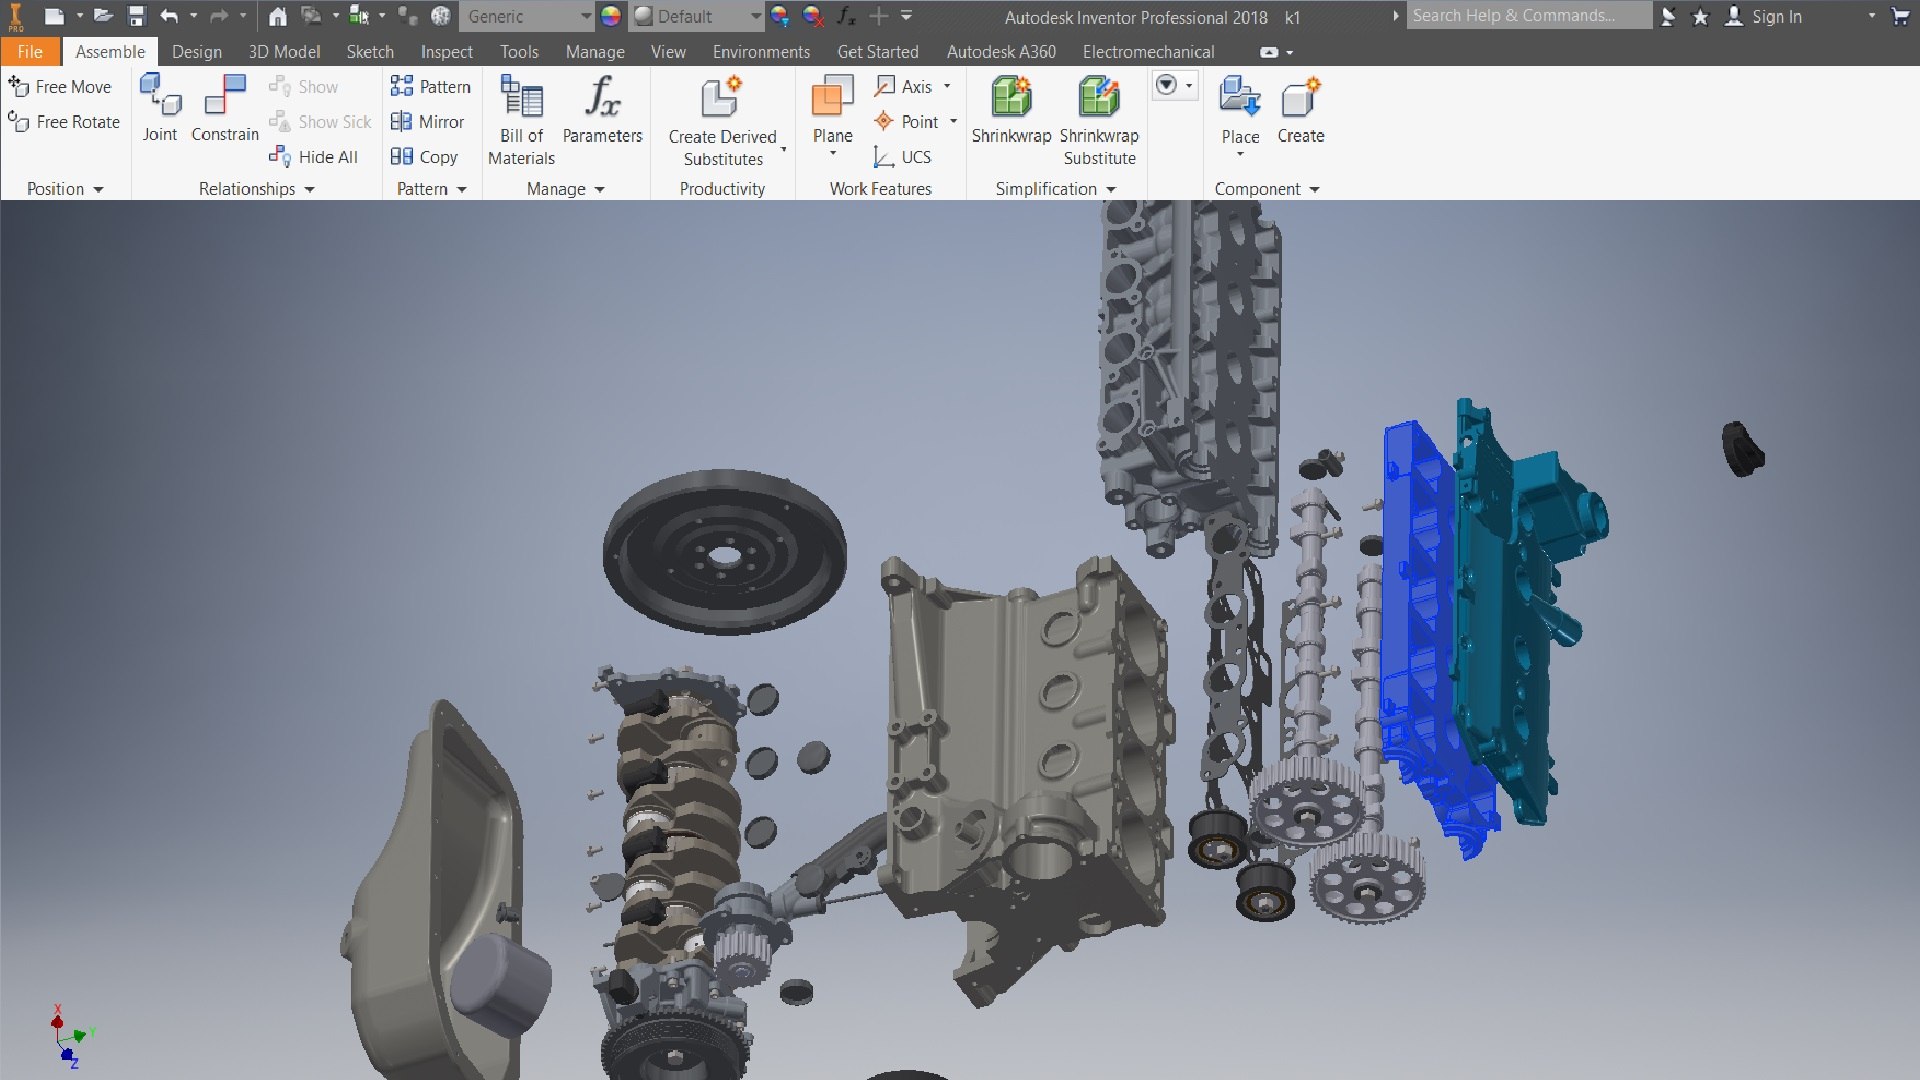
Task: Select the Joint tool
Action: pos(160,108)
